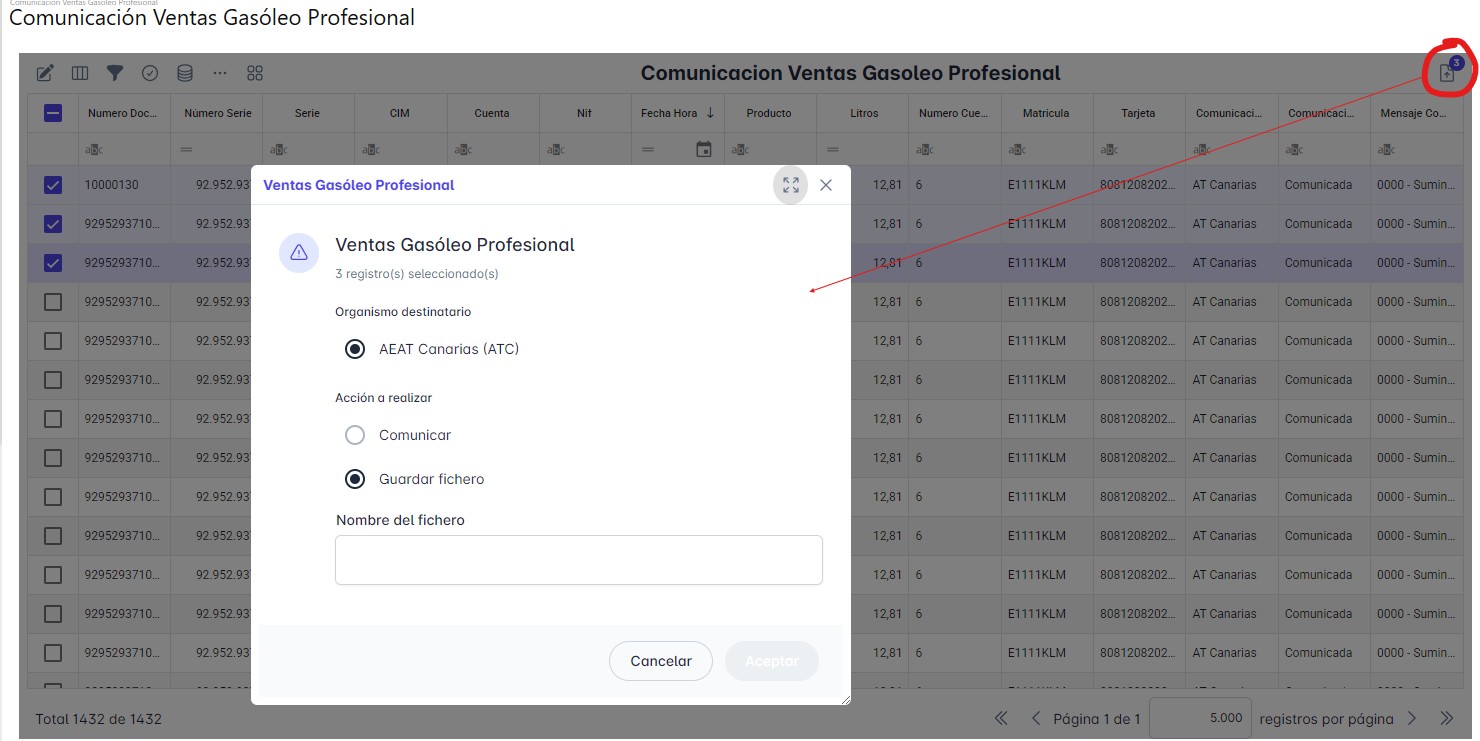Click the funnel filter toolbar icon
The height and width of the screenshot is (741, 1480).
[x=115, y=73]
